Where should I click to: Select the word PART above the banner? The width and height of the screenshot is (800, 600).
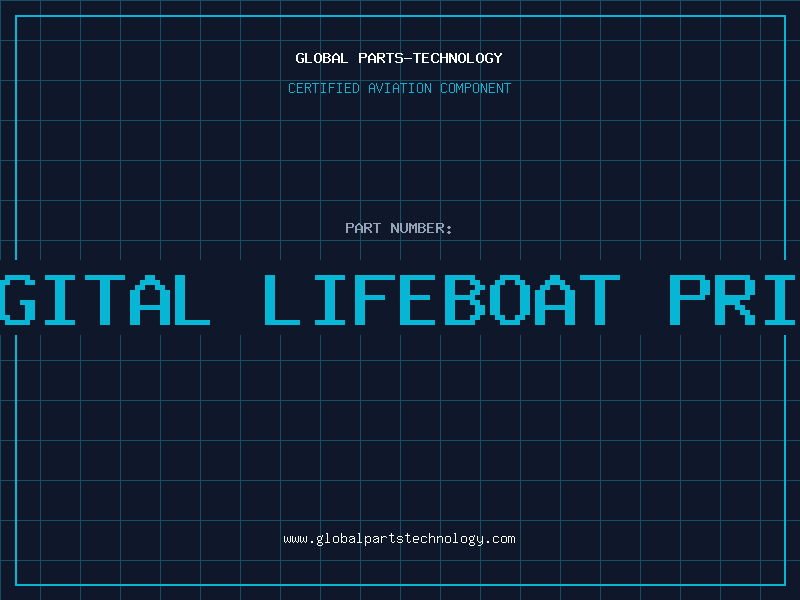coord(363,228)
